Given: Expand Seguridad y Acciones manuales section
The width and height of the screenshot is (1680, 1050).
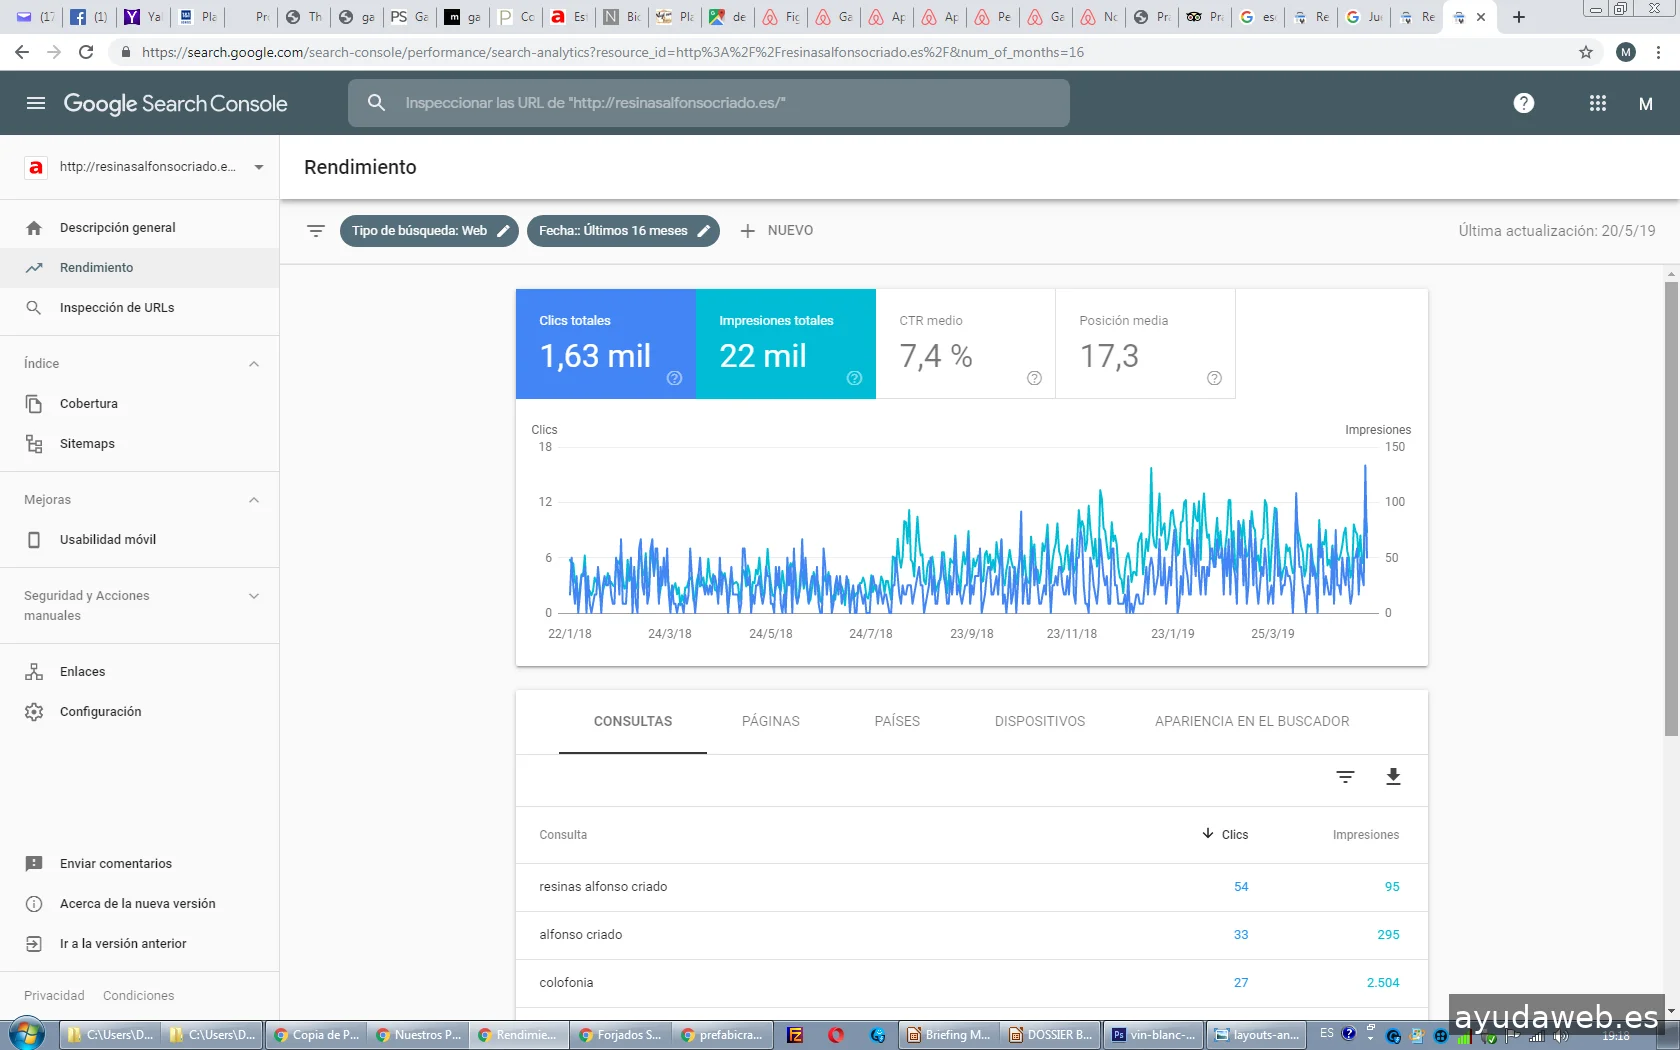Looking at the screenshot, I should tap(254, 596).
